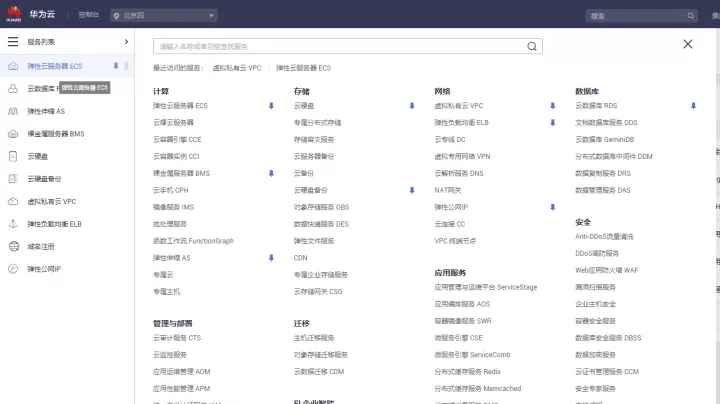Open 云审计服务 CTS service
The image size is (720, 404).
(177, 338)
